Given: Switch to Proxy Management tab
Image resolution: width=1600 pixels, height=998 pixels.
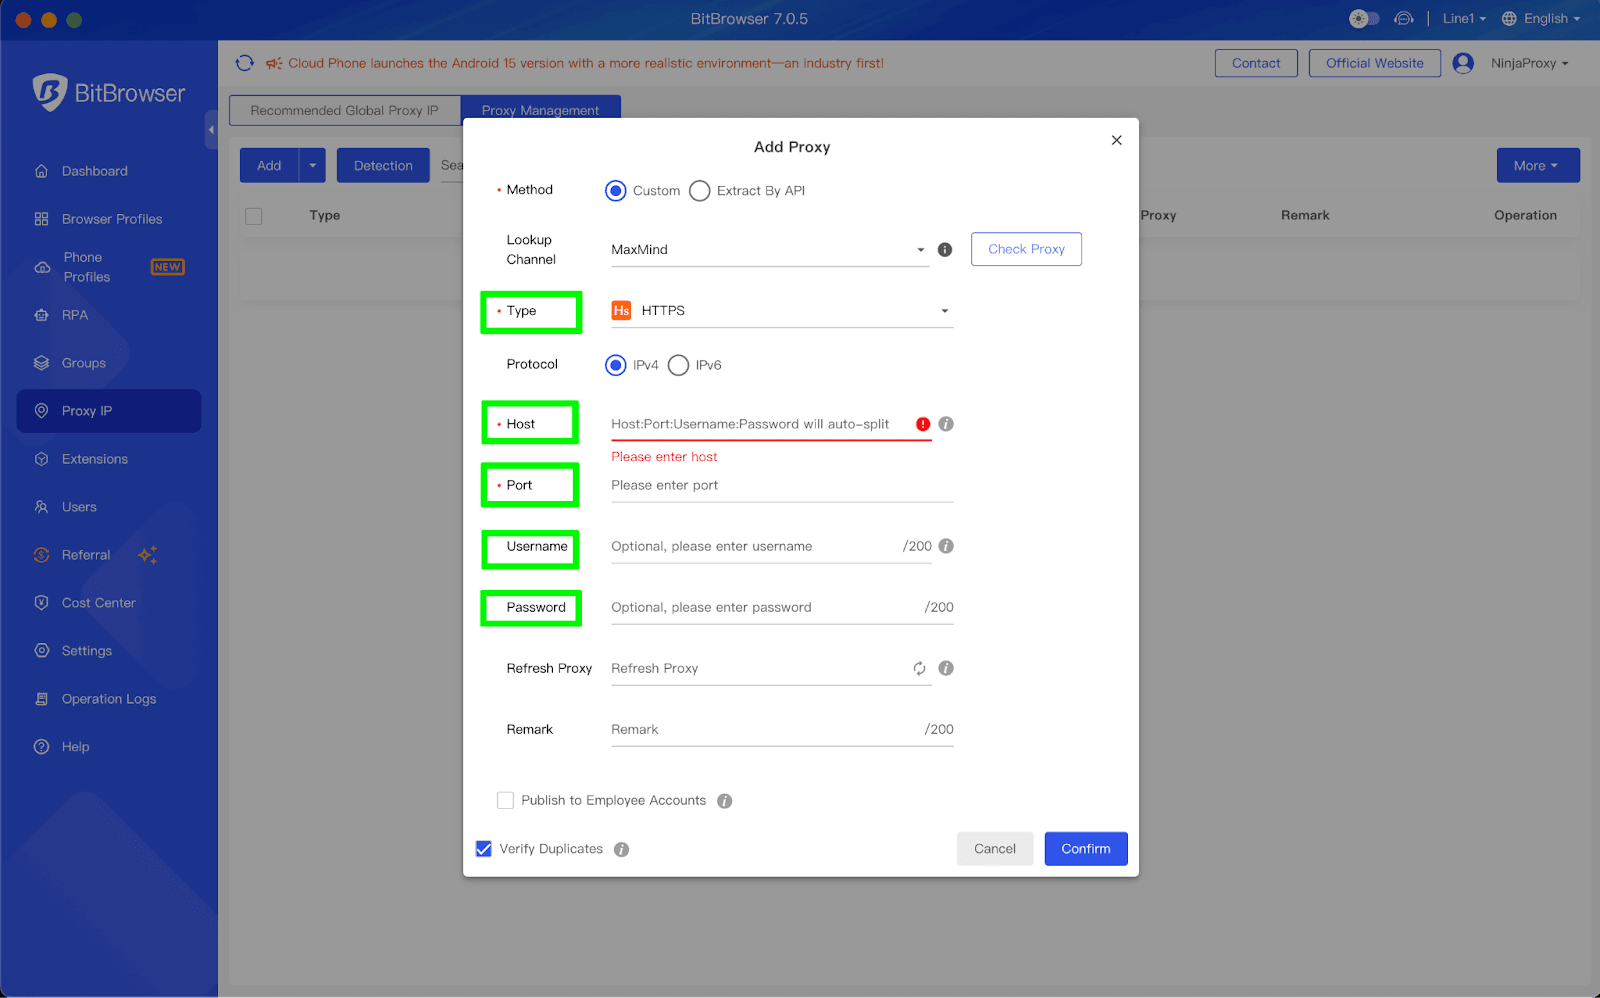Looking at the screenshot, I should 541,110.
